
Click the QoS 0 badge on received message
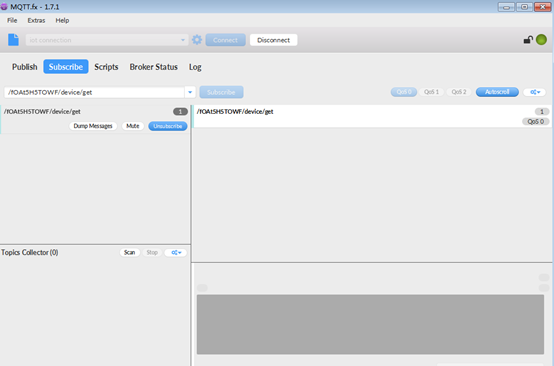click(536, 122)
